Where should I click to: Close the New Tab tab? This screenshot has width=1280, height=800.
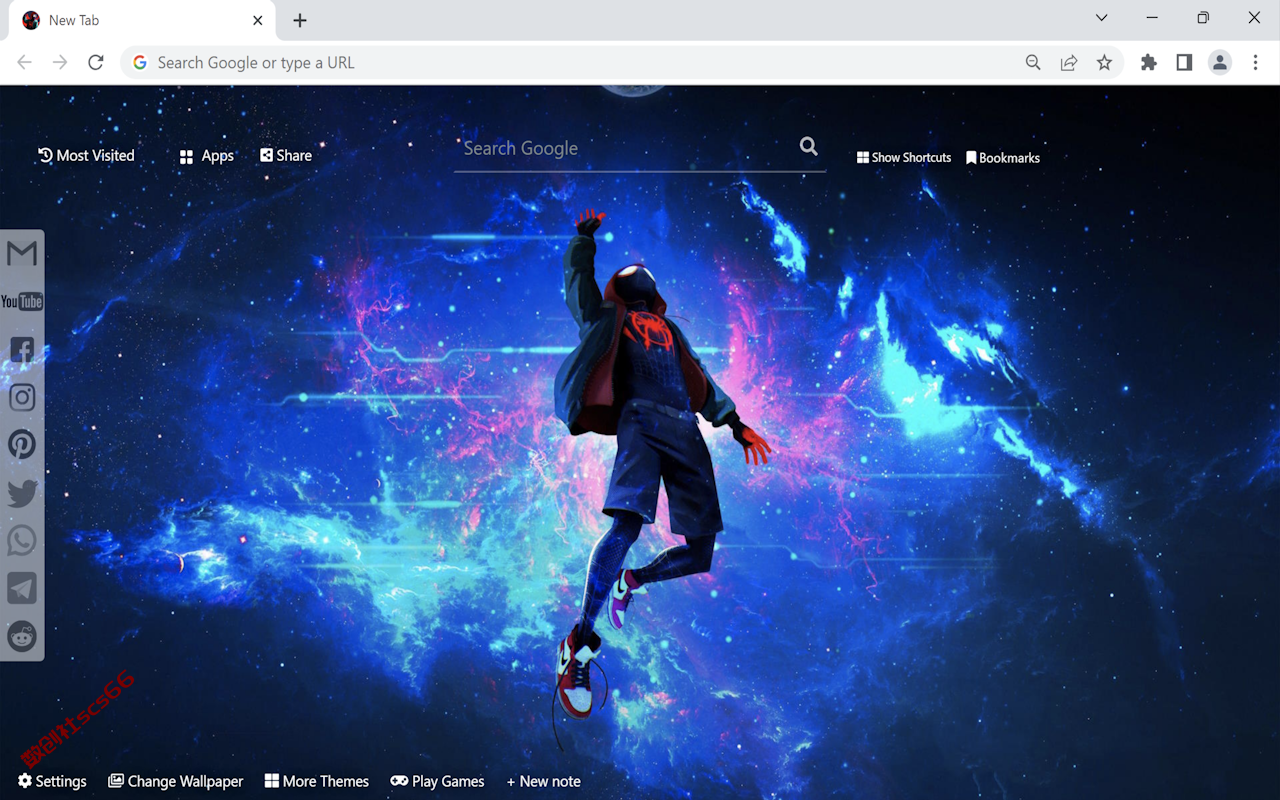point(258,20)
